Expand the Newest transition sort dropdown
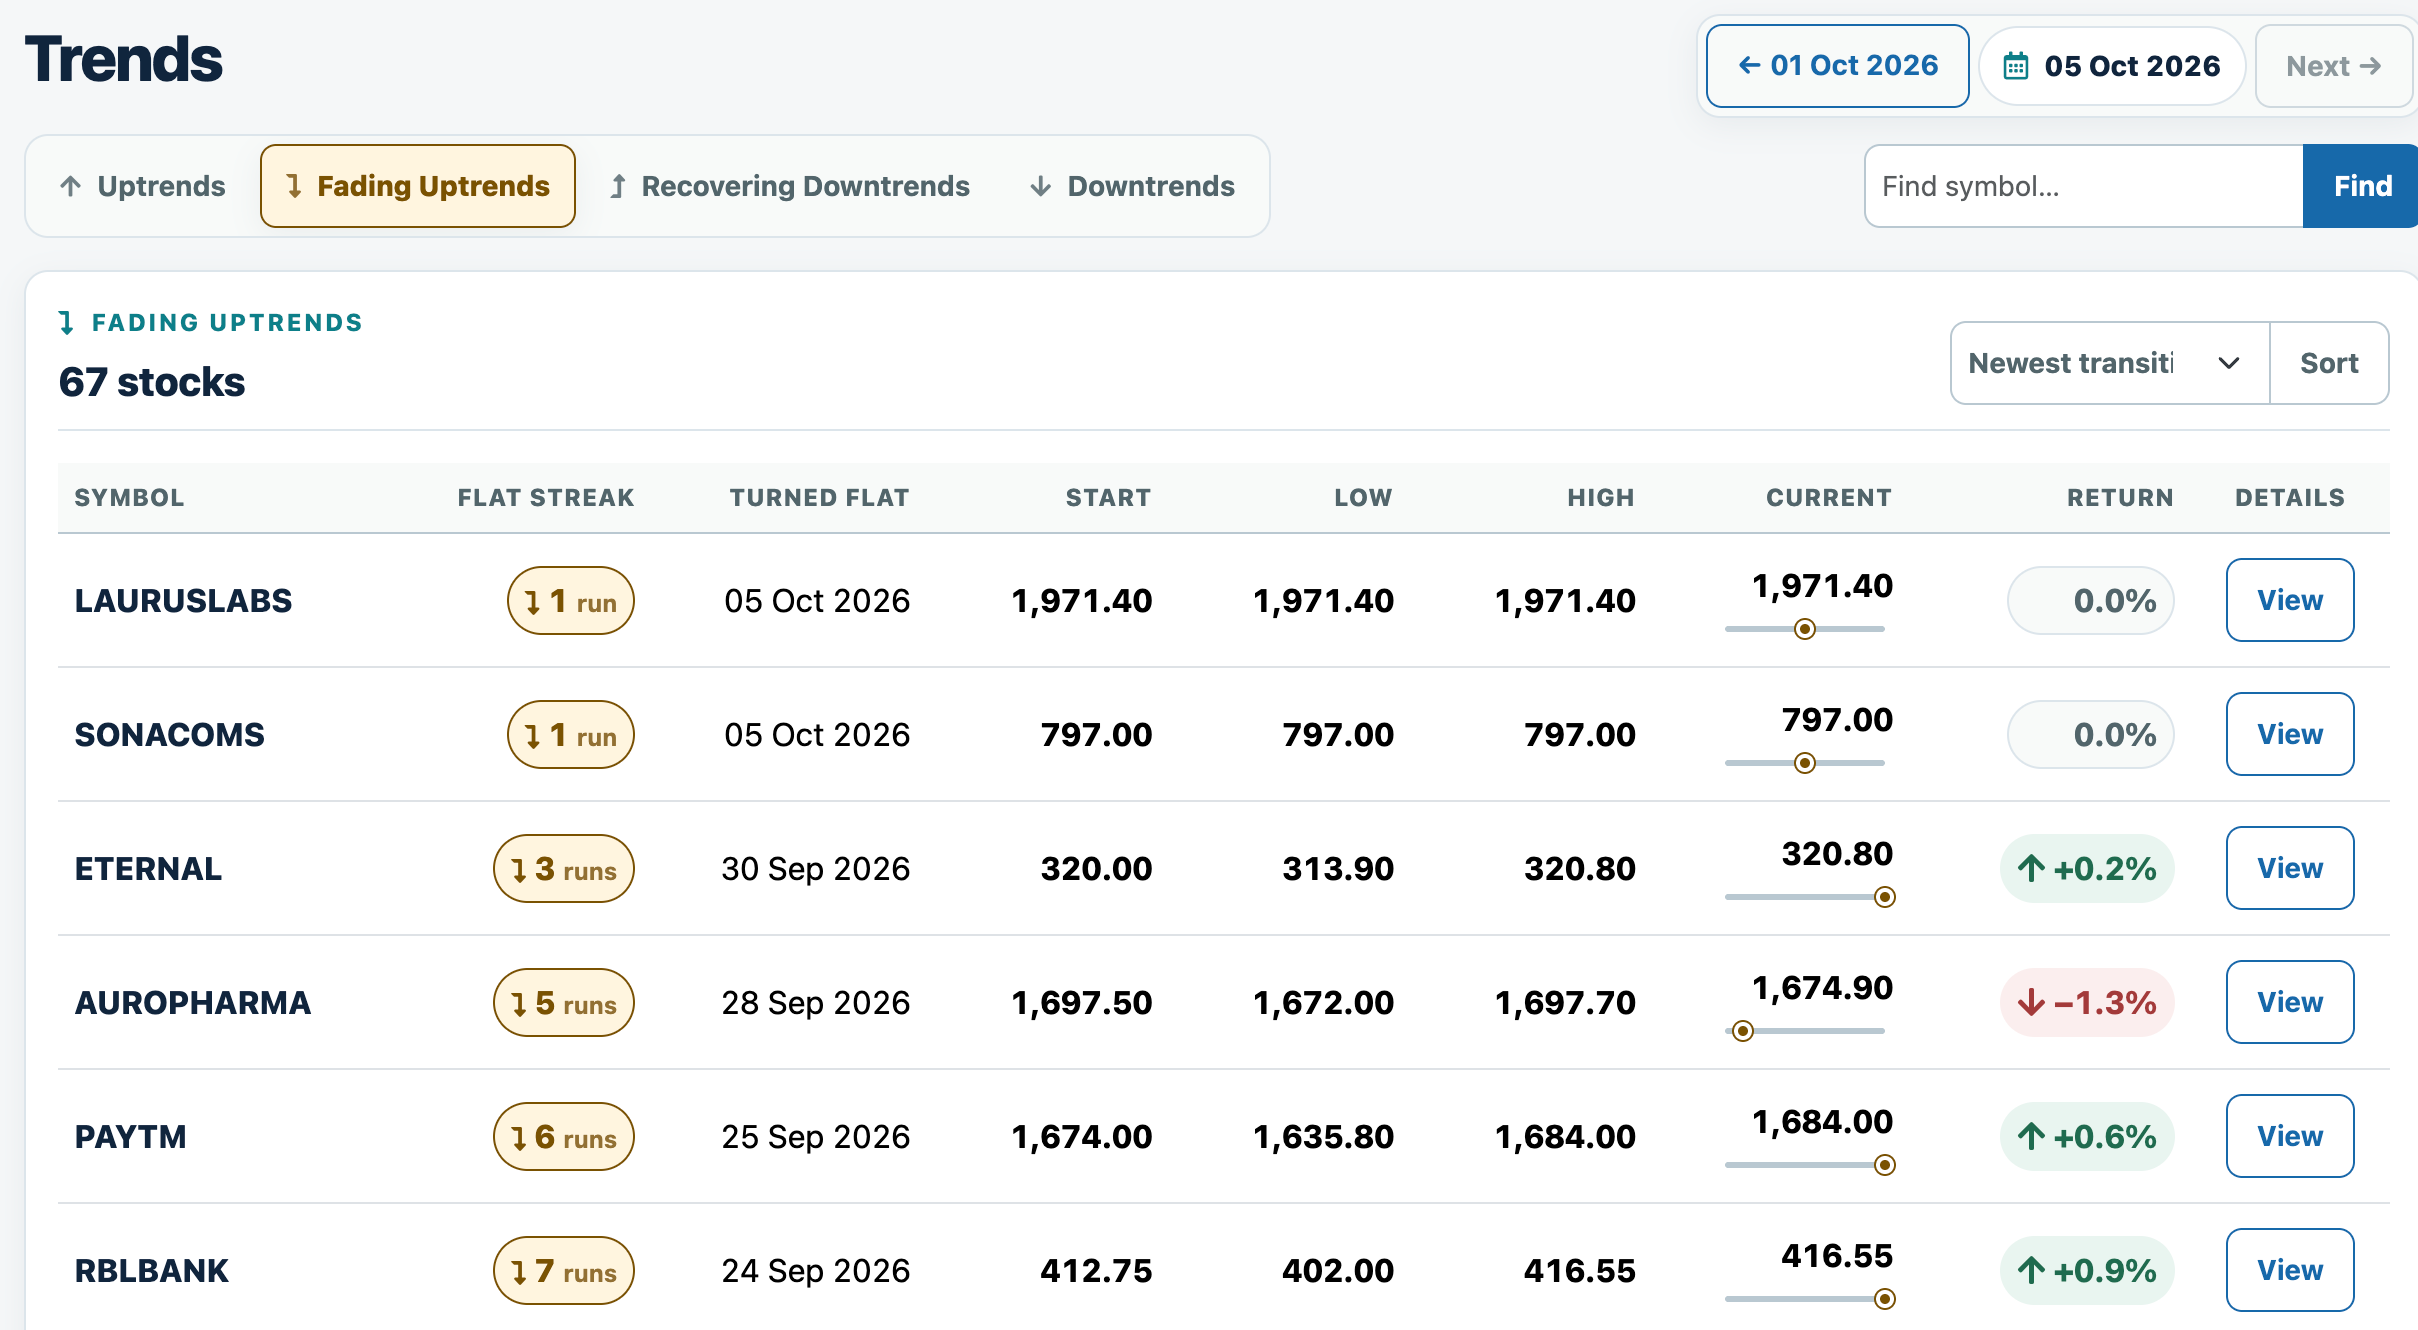2418x1330 pixels. (2110, 363)
